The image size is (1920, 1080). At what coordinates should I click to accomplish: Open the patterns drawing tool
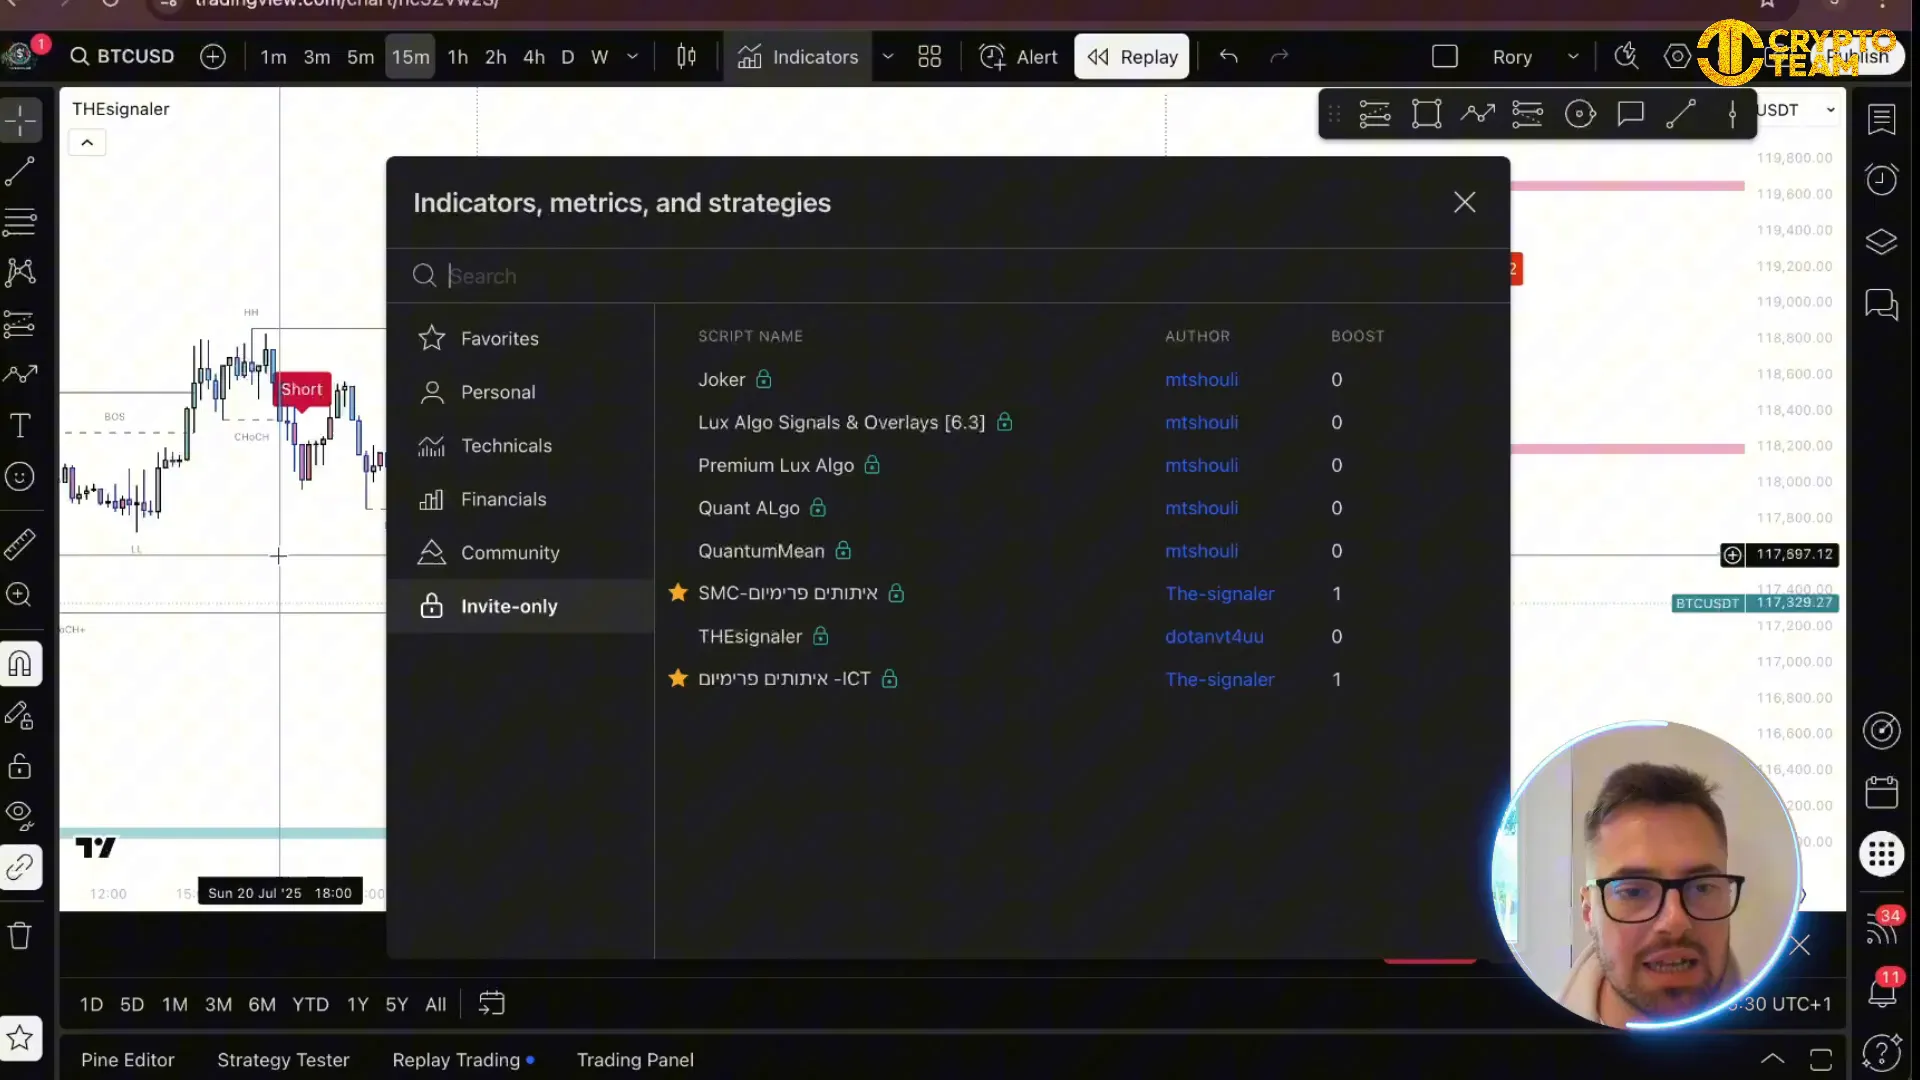point(20,272)
